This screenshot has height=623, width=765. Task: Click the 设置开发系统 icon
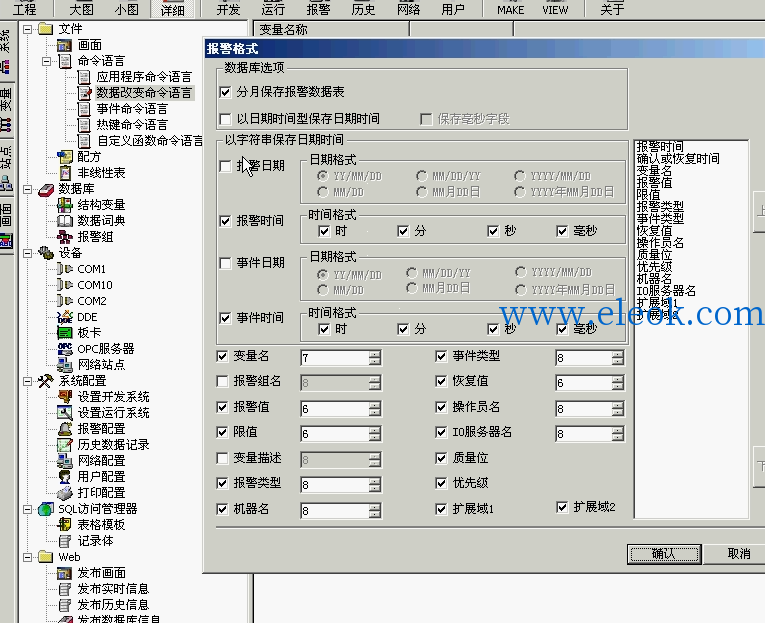[x=64, y=397]
